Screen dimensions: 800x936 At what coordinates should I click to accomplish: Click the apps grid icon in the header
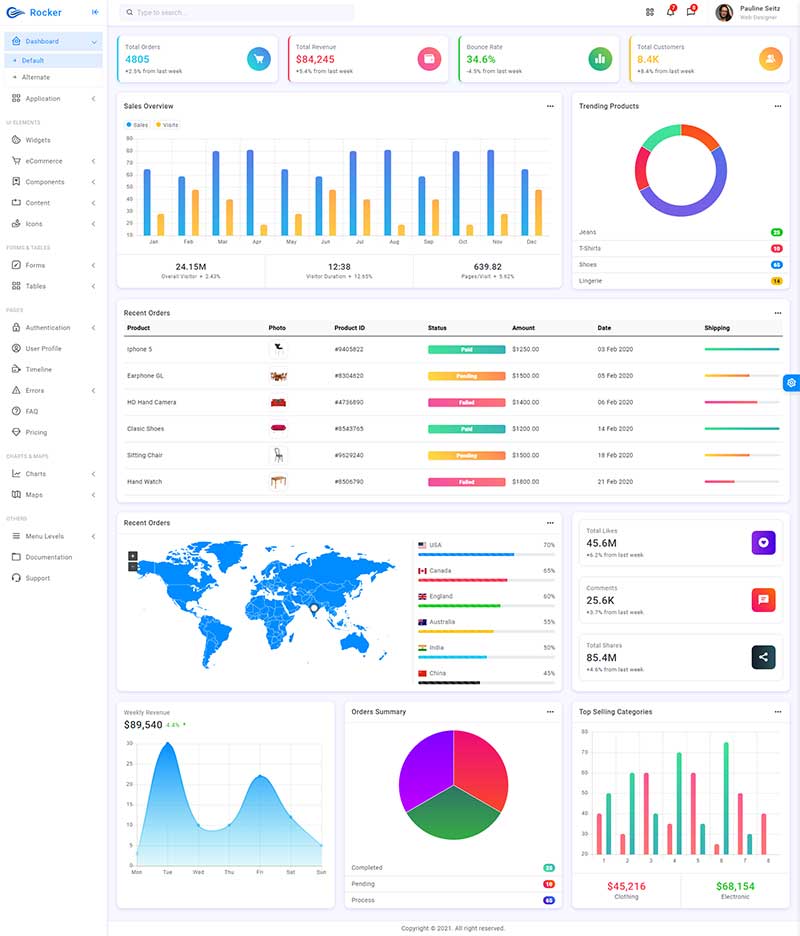point(650,11)
